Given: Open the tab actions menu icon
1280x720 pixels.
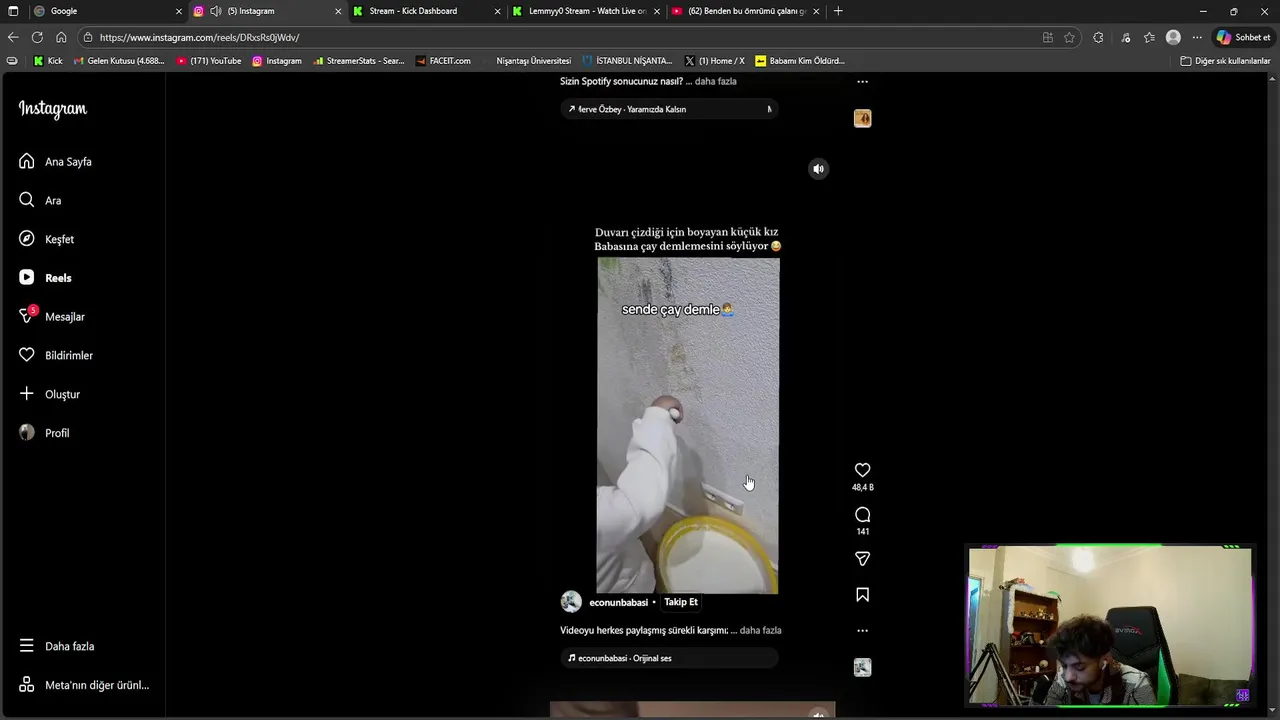Looking at the screenshot, I should (x=13, y=11).
